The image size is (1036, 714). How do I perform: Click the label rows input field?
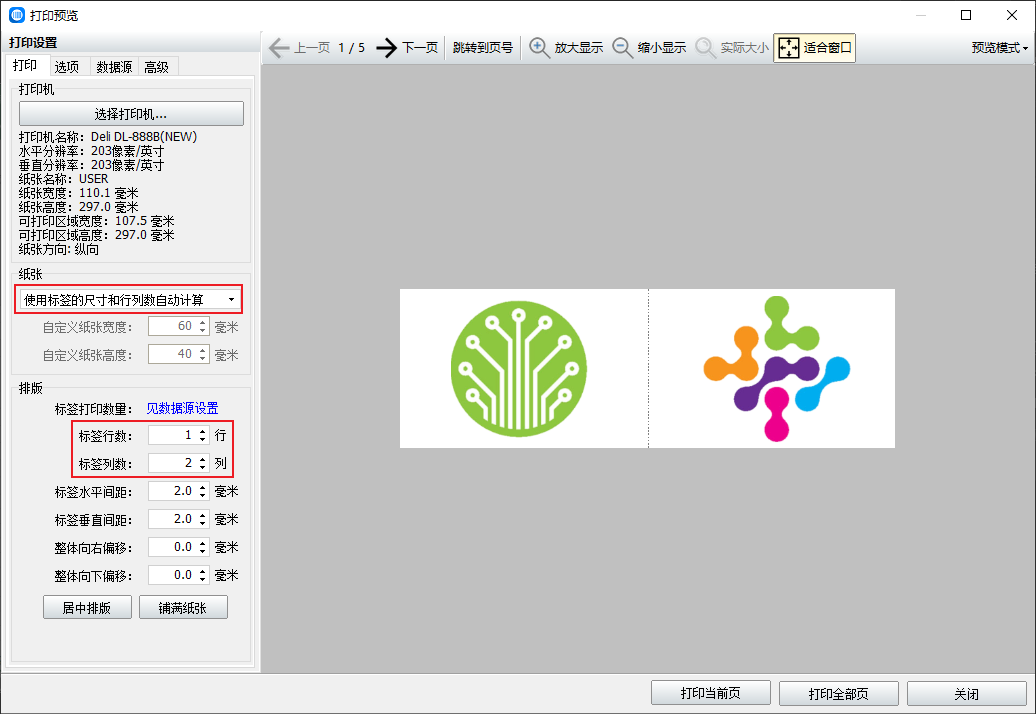[x=172, y=435]
